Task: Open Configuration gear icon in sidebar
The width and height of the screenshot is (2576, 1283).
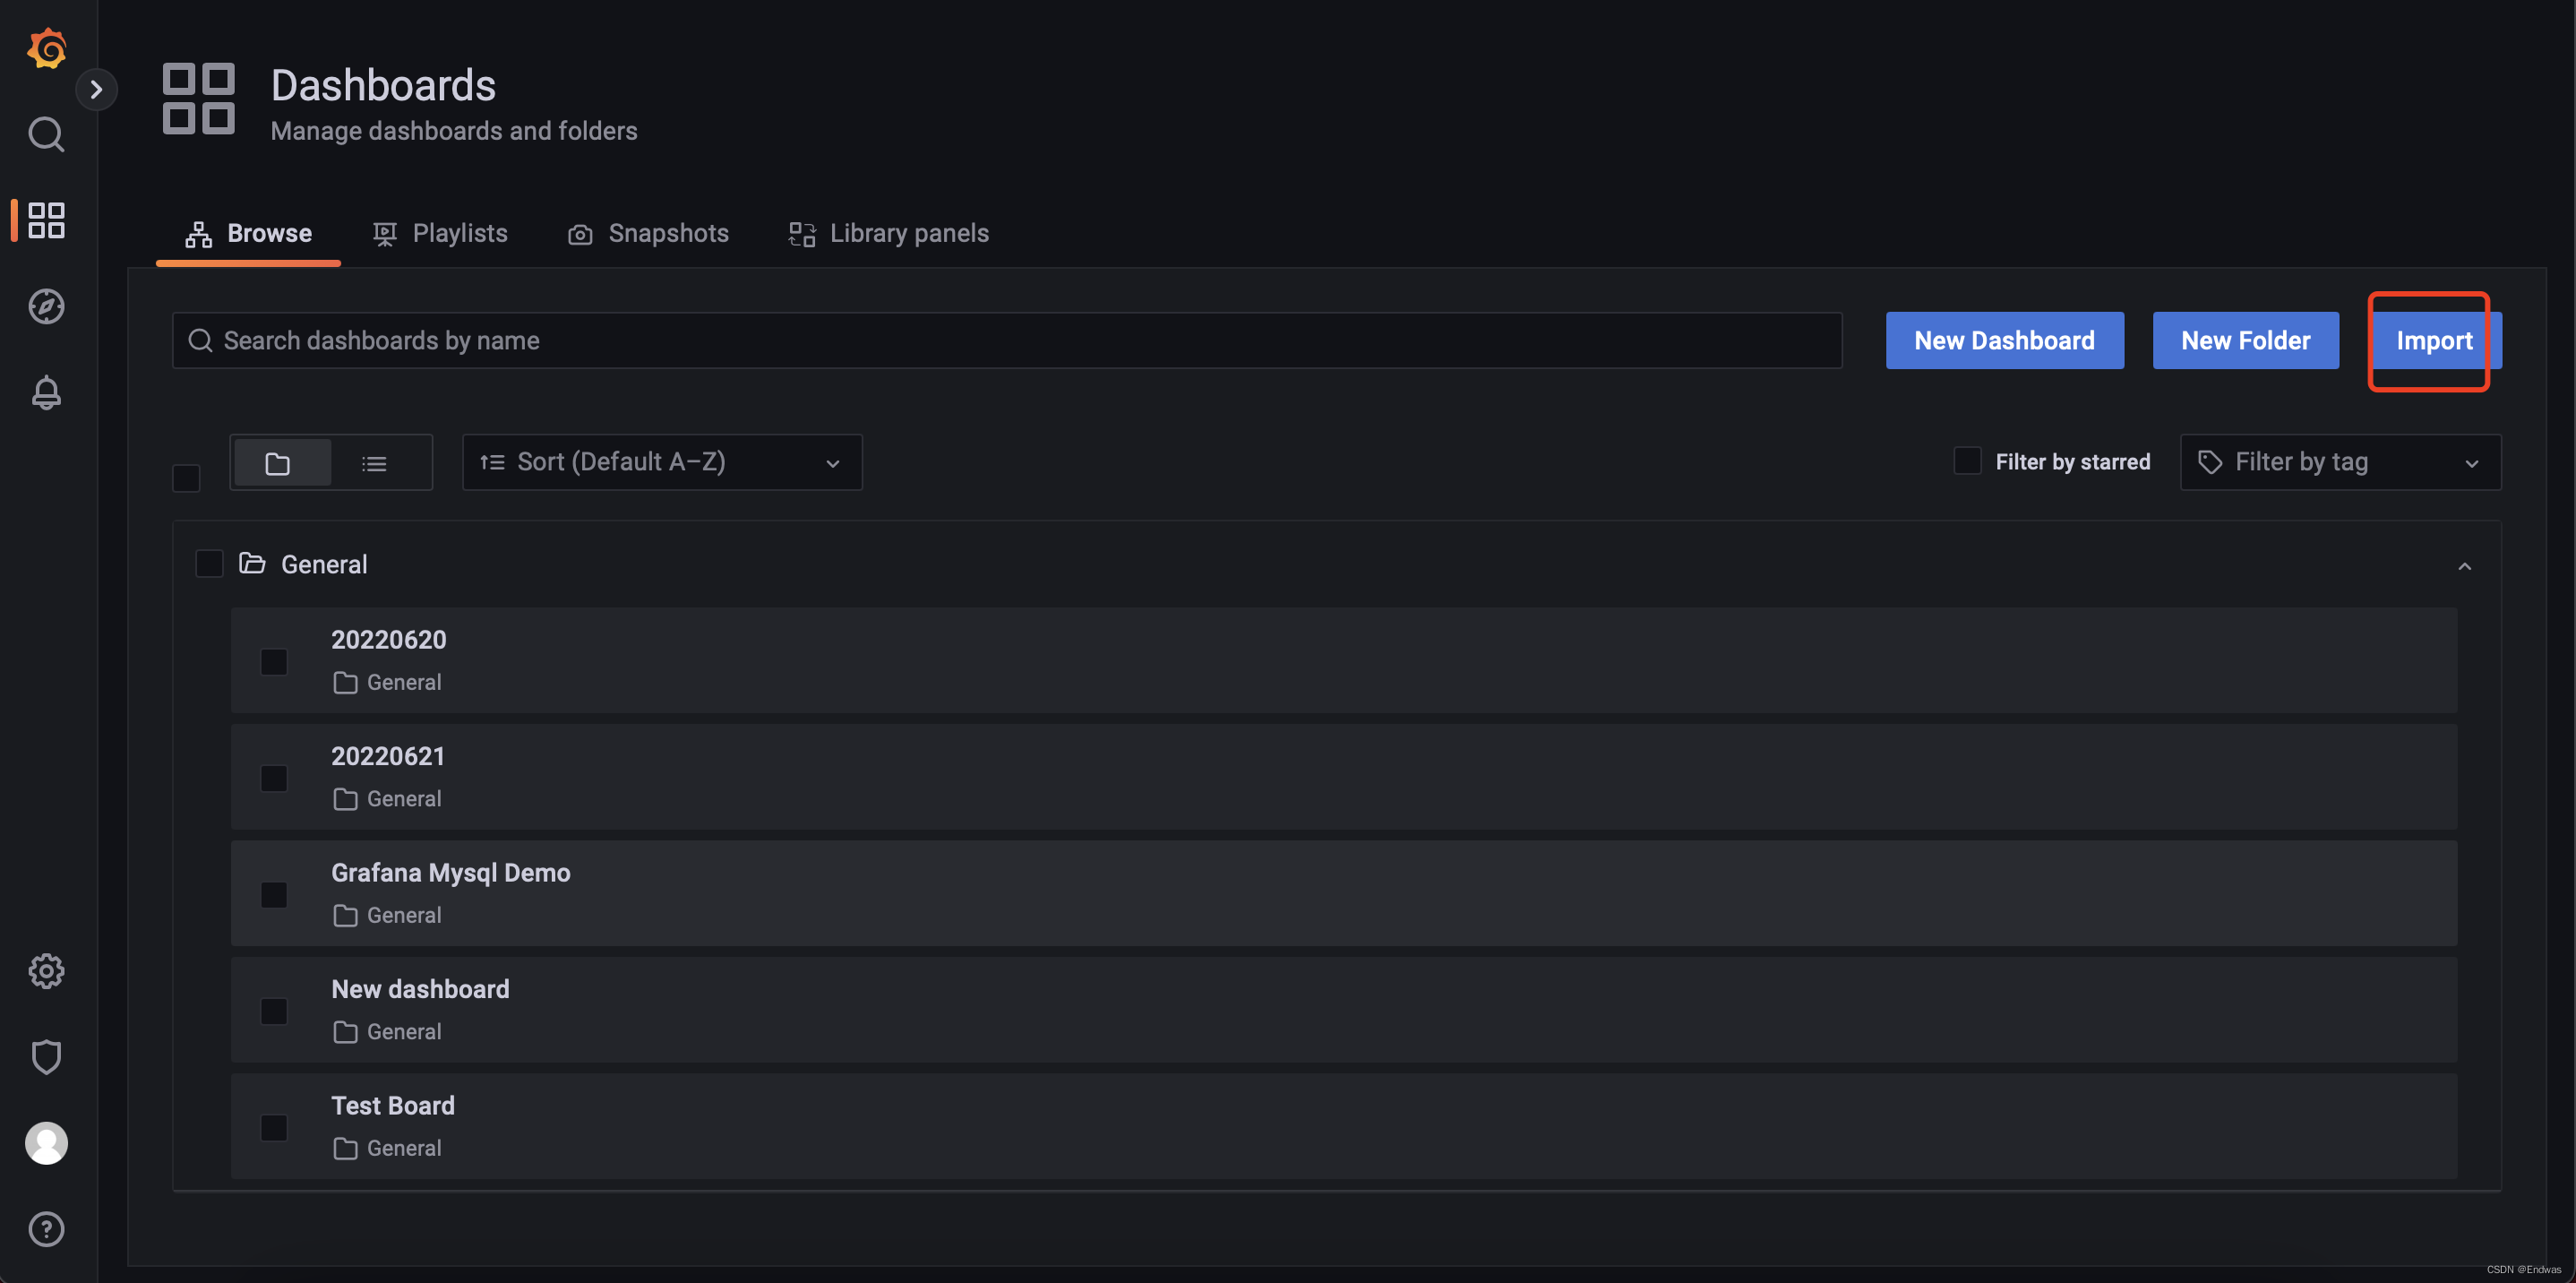Action: click(x=46, y=970)
